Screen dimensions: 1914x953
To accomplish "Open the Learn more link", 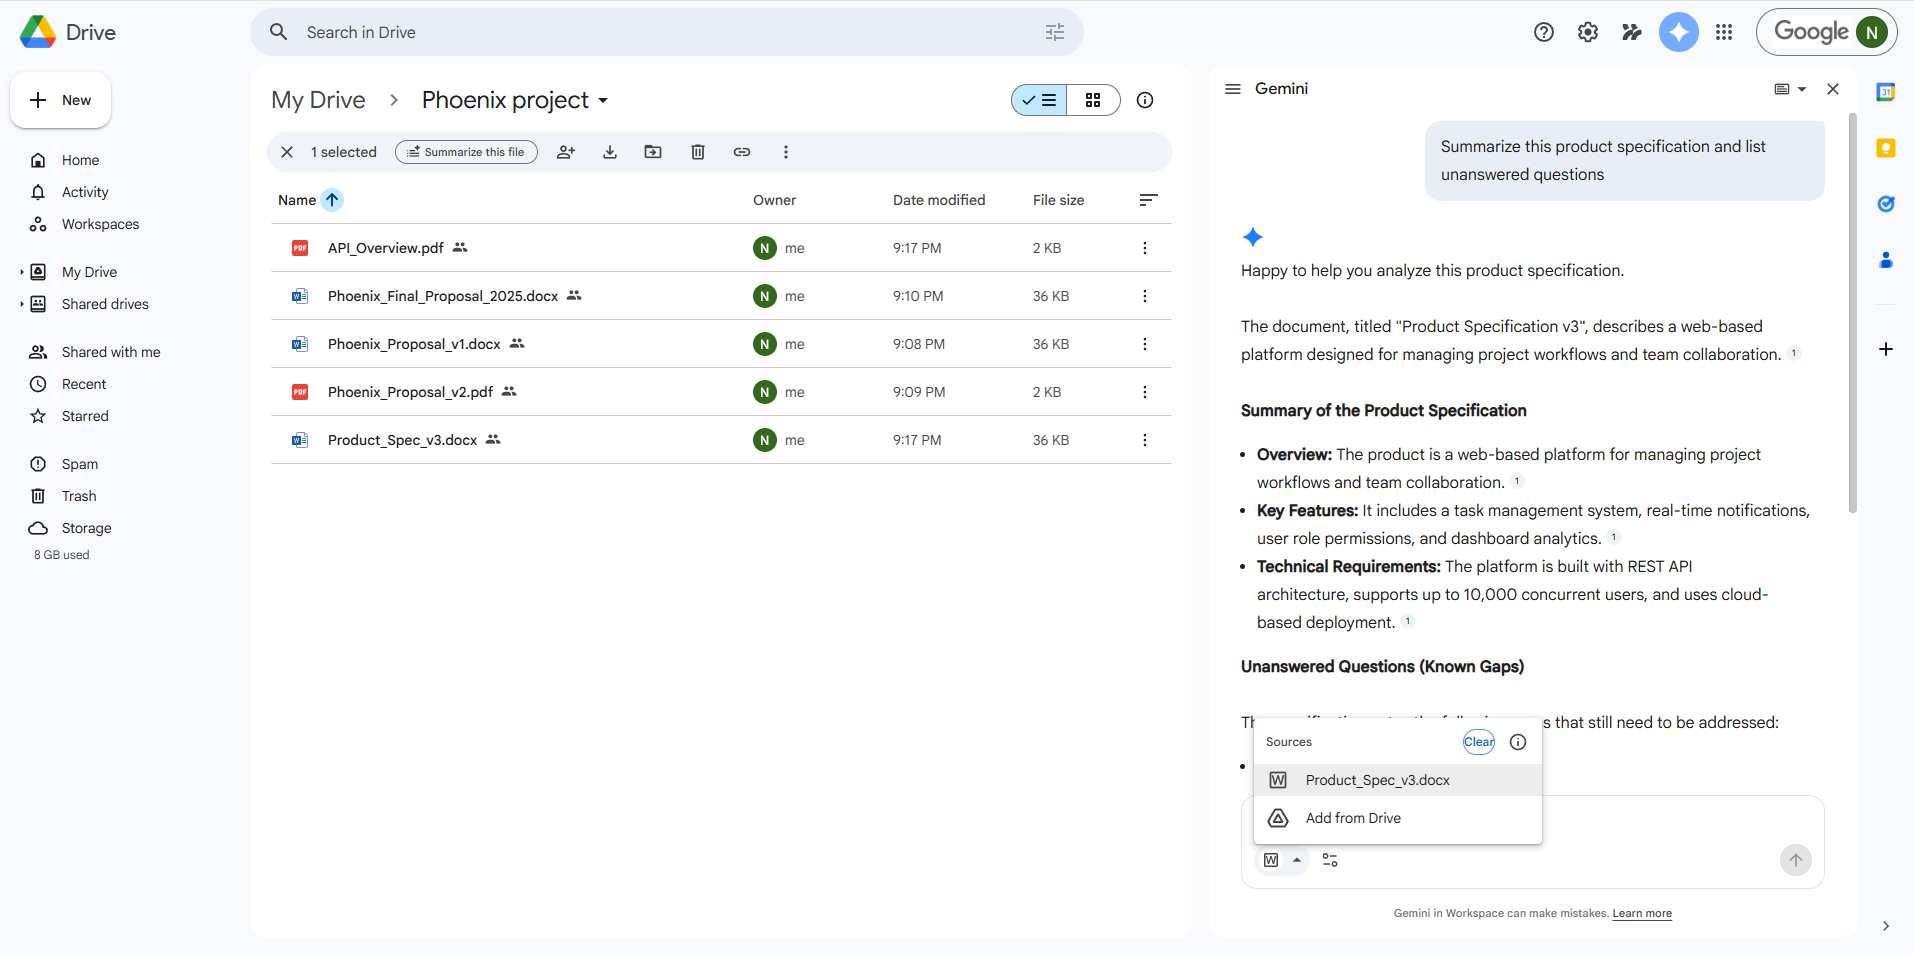I will (x=1641, y=913).
